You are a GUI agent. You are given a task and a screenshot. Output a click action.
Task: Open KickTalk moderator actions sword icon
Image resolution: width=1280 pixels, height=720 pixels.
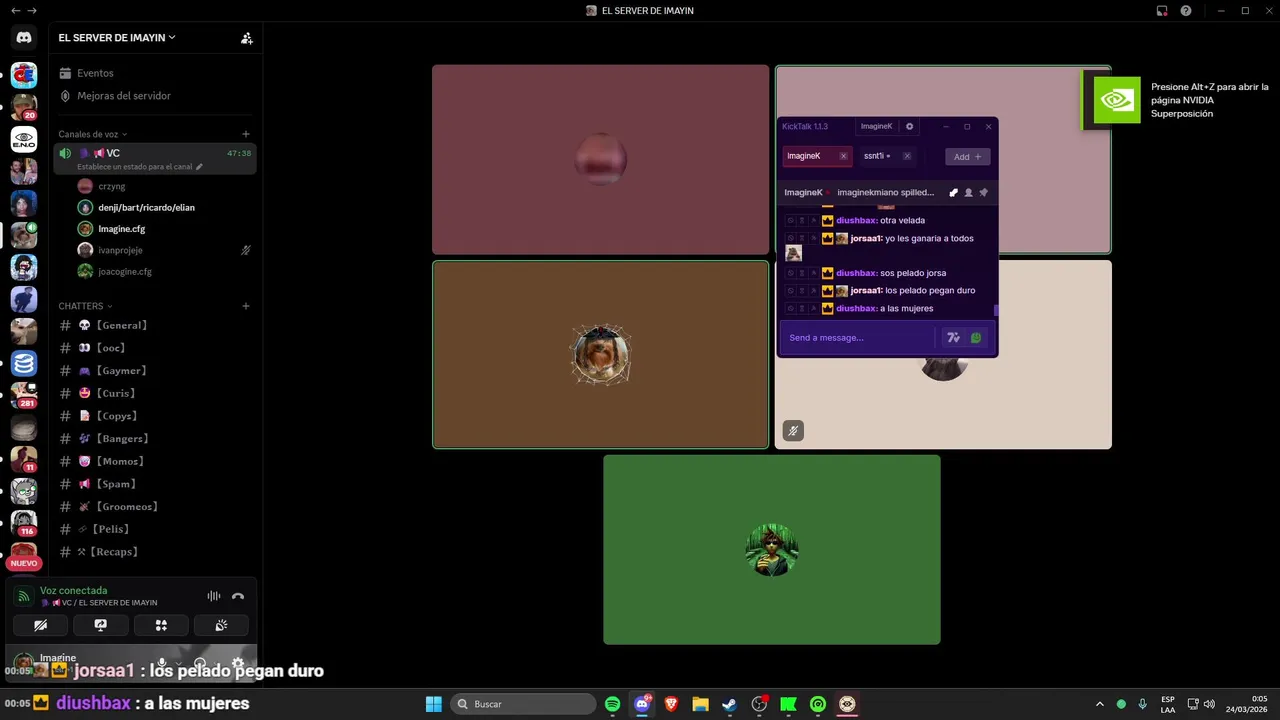(953, 192)
